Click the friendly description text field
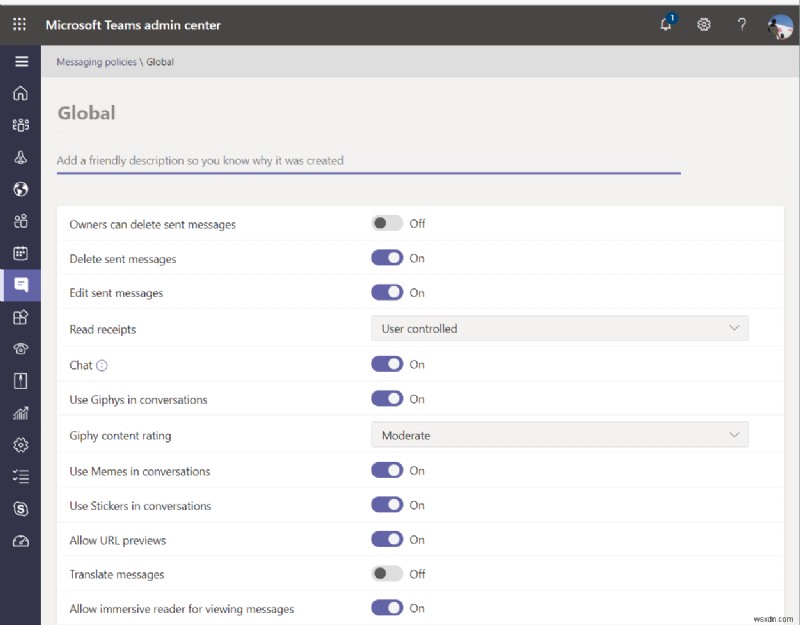Screen dimensions: 800x625 coord(370,161)
